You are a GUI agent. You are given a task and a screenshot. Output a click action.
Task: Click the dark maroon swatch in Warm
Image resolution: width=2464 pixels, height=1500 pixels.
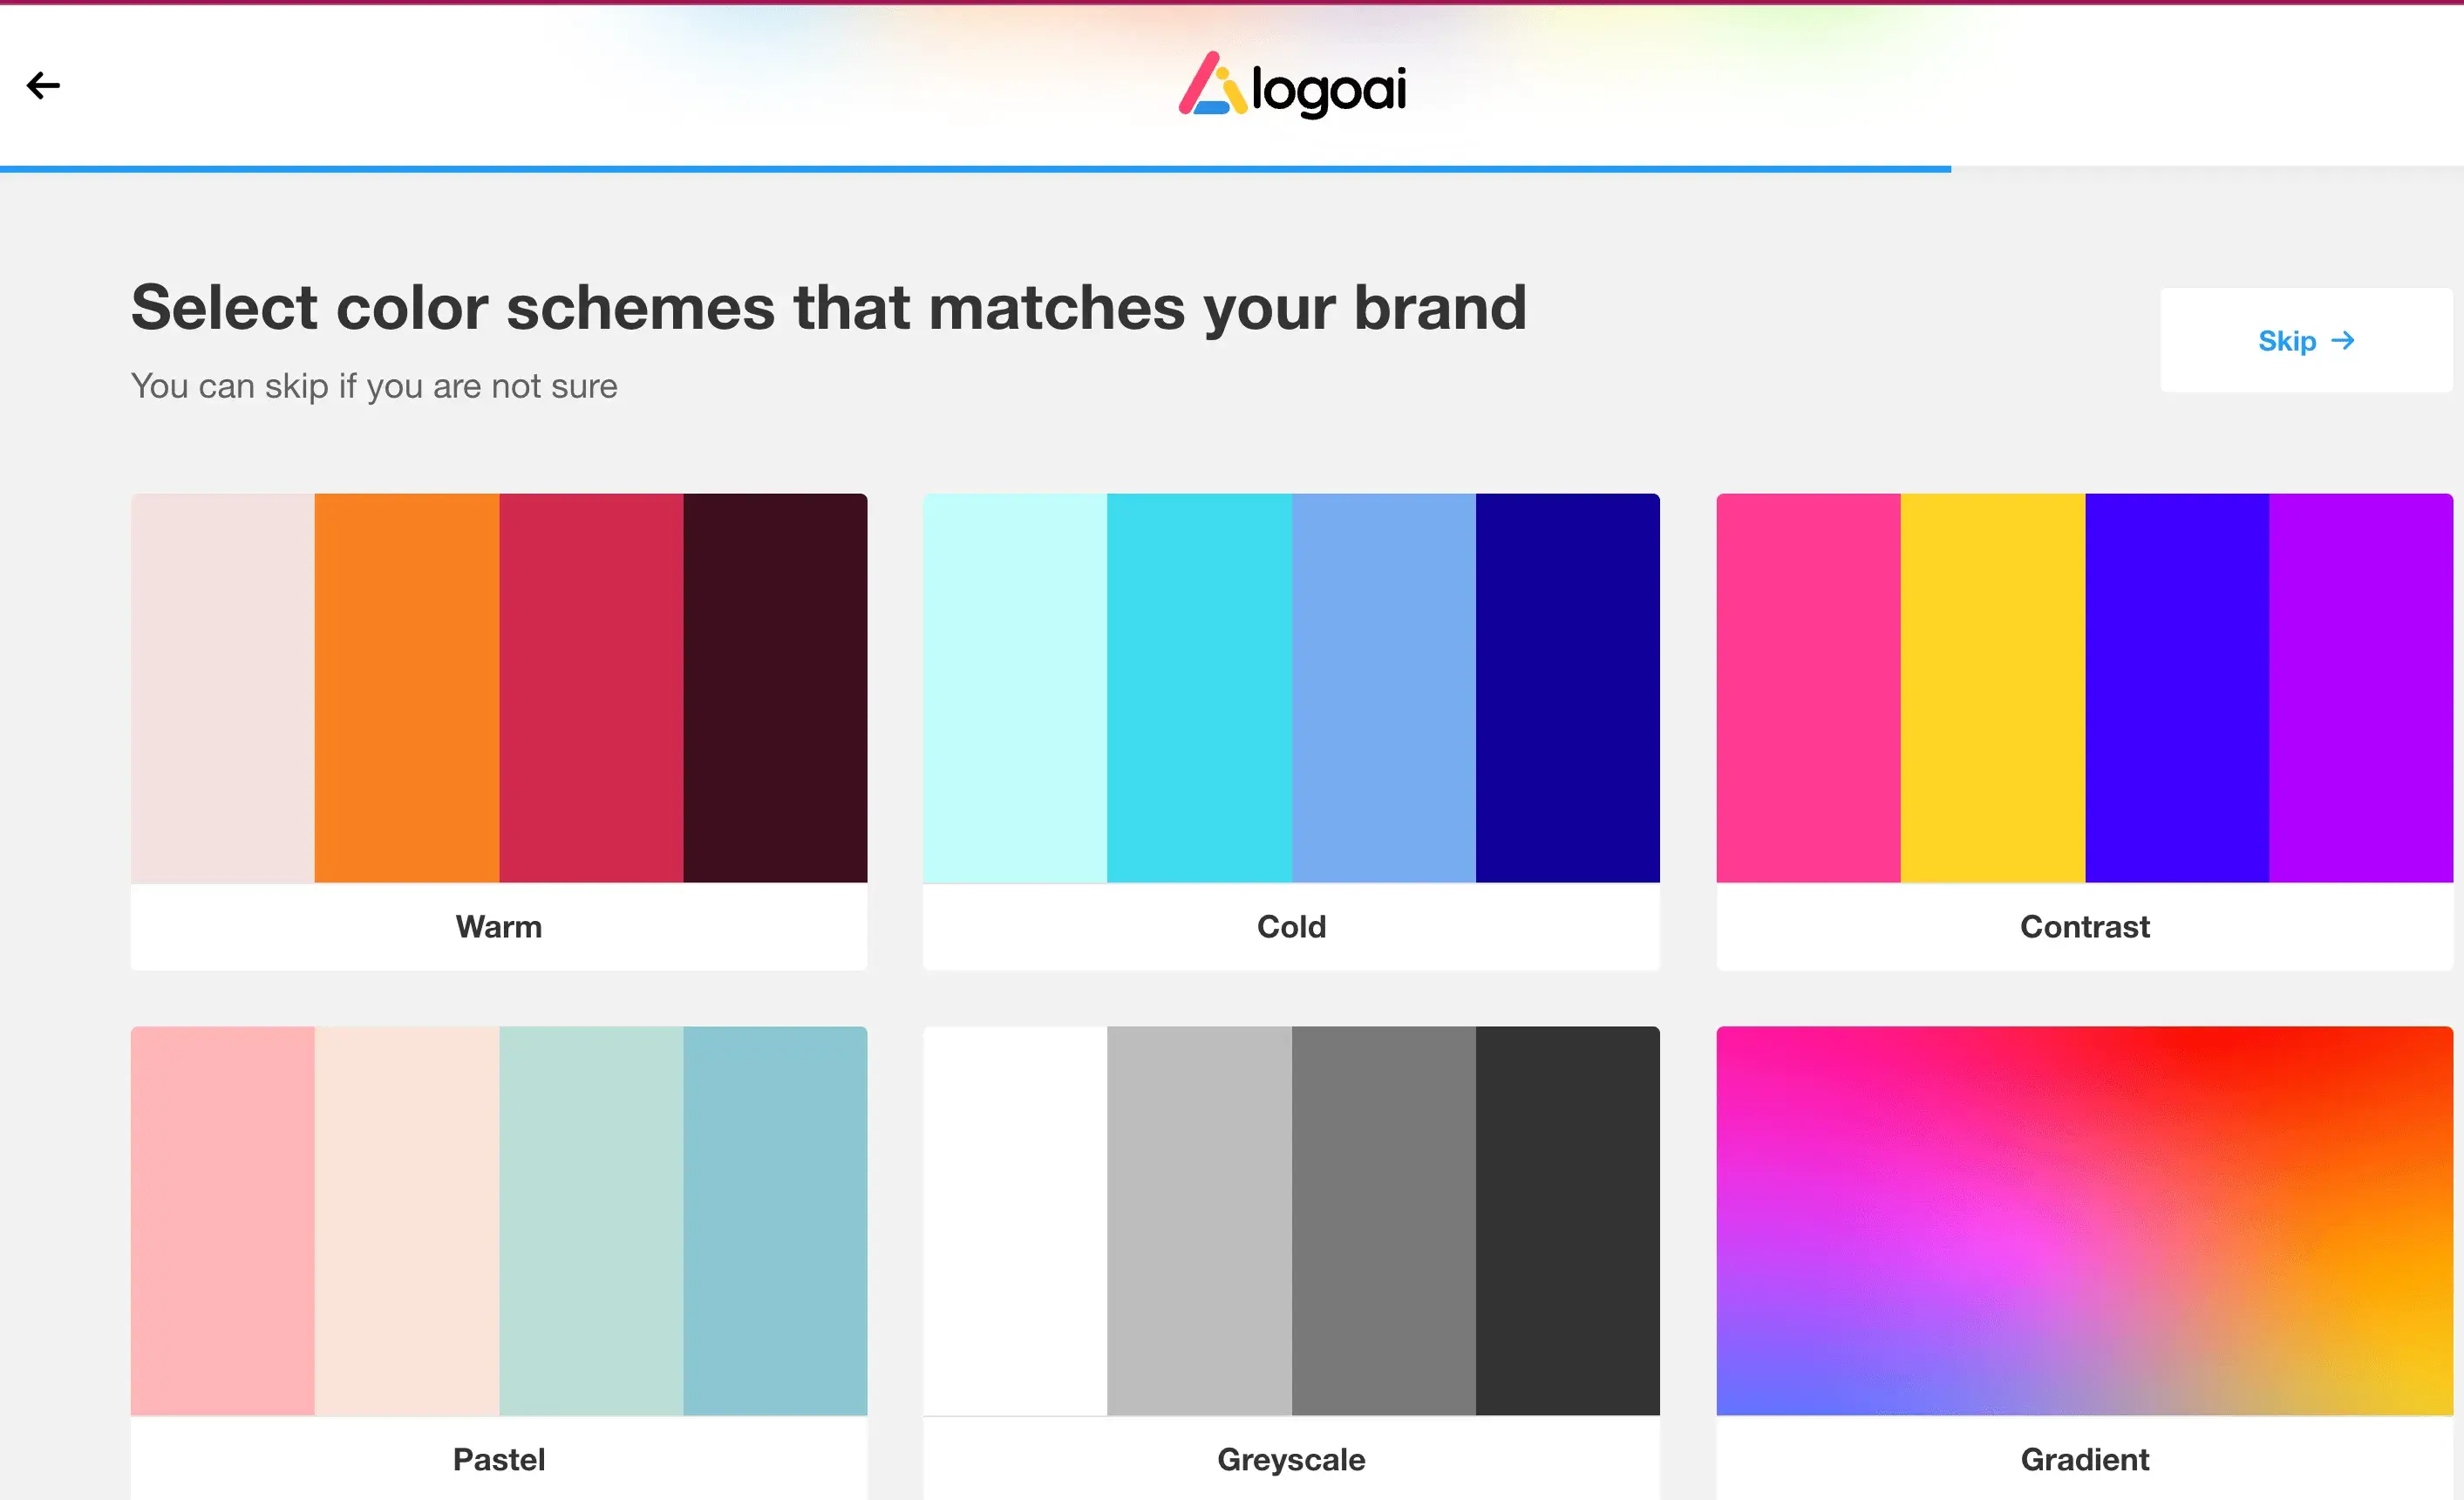click(x=775, y=688)
